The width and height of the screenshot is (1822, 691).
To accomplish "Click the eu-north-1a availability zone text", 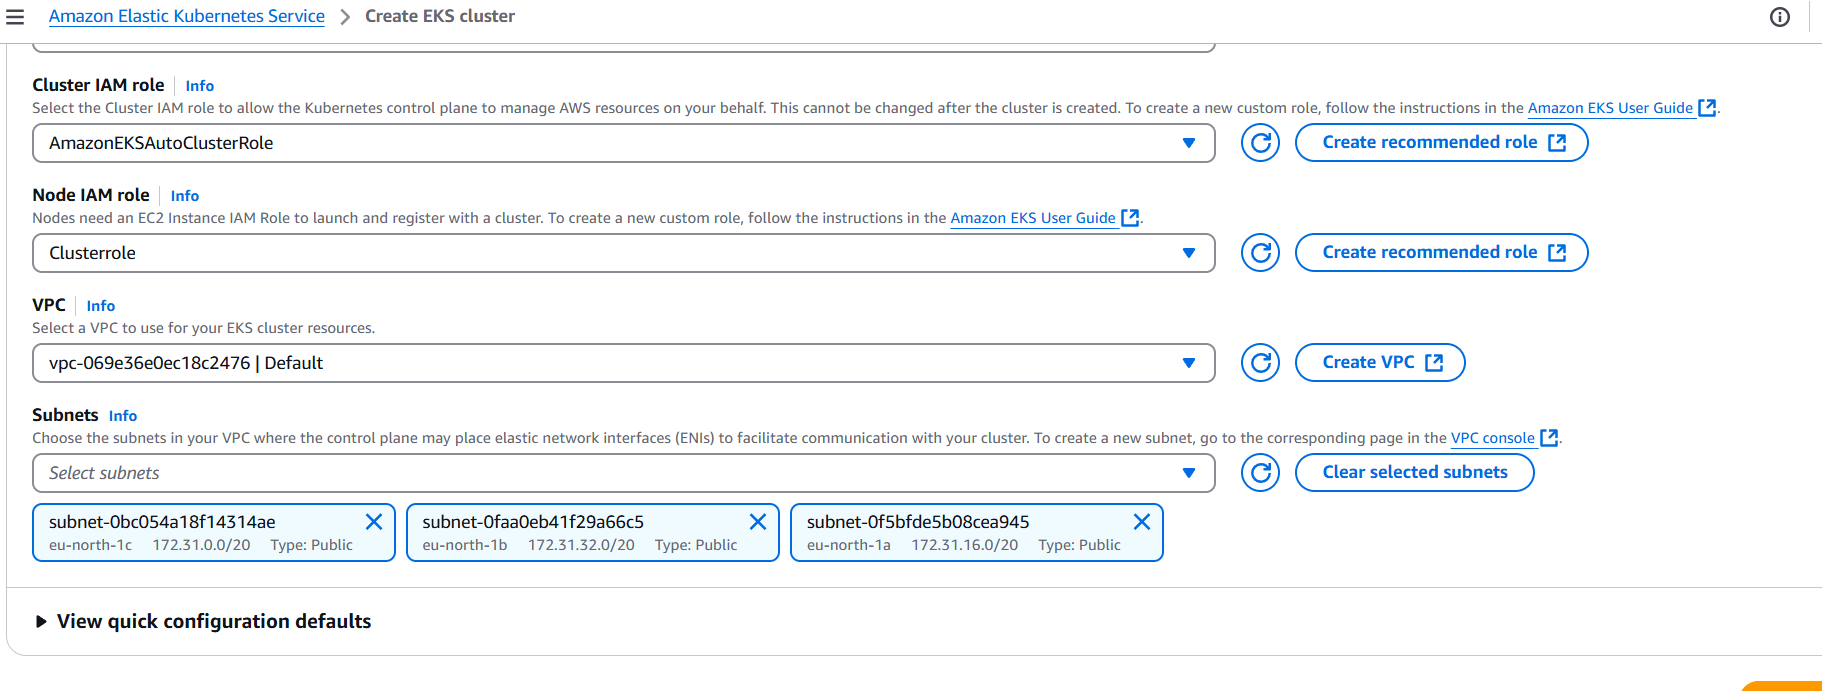I will coord(849,545).
